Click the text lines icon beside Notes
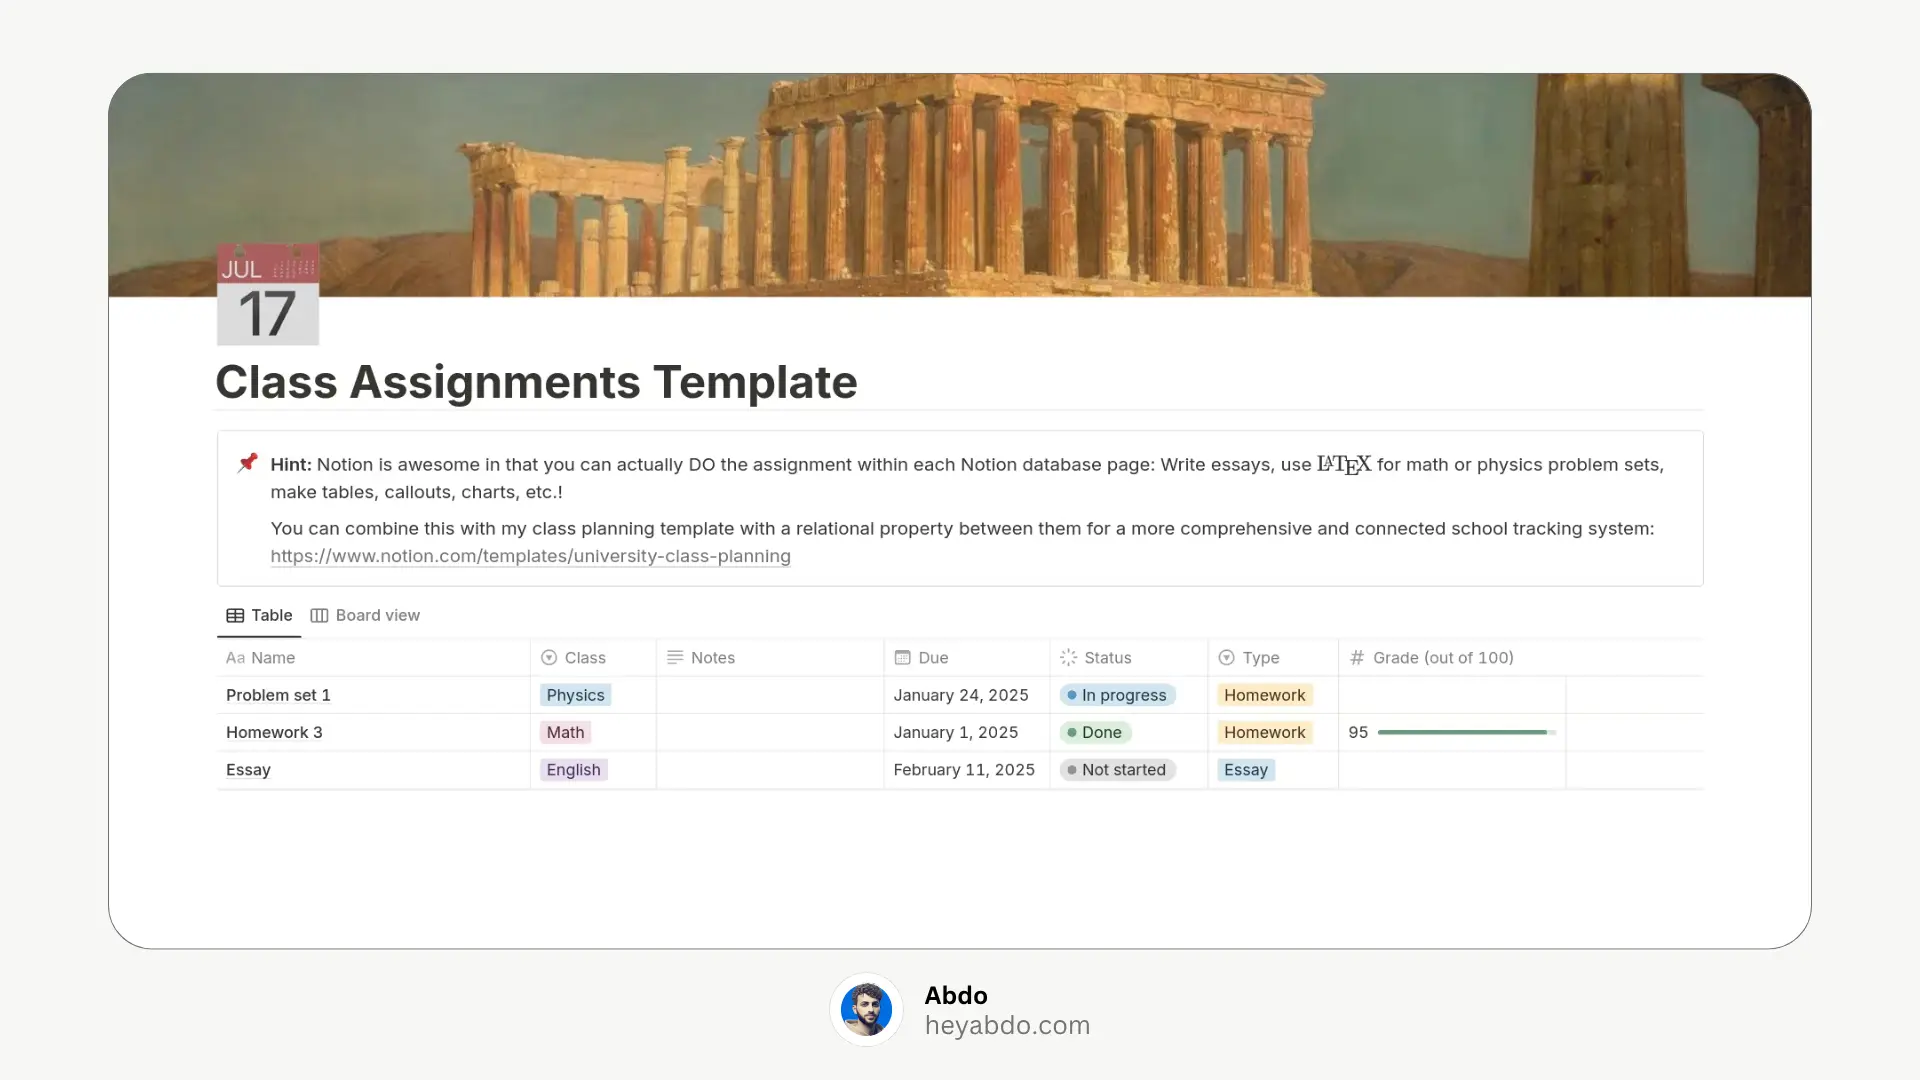 (675, 658)
